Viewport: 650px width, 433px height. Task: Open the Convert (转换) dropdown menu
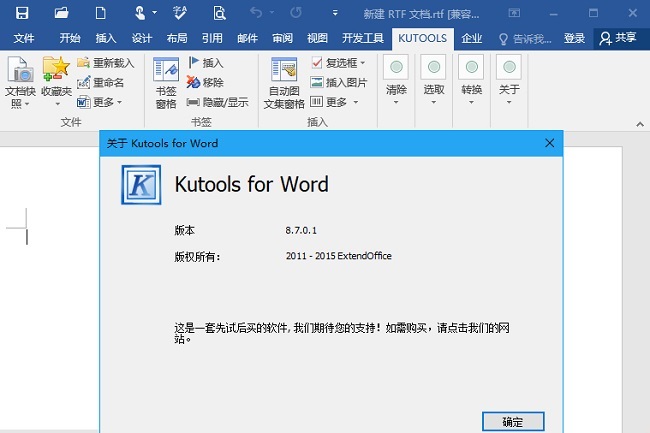point(472,78)
